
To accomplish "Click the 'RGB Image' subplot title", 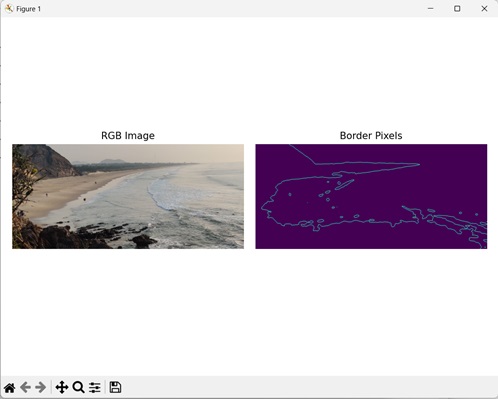I will [128, 136].
